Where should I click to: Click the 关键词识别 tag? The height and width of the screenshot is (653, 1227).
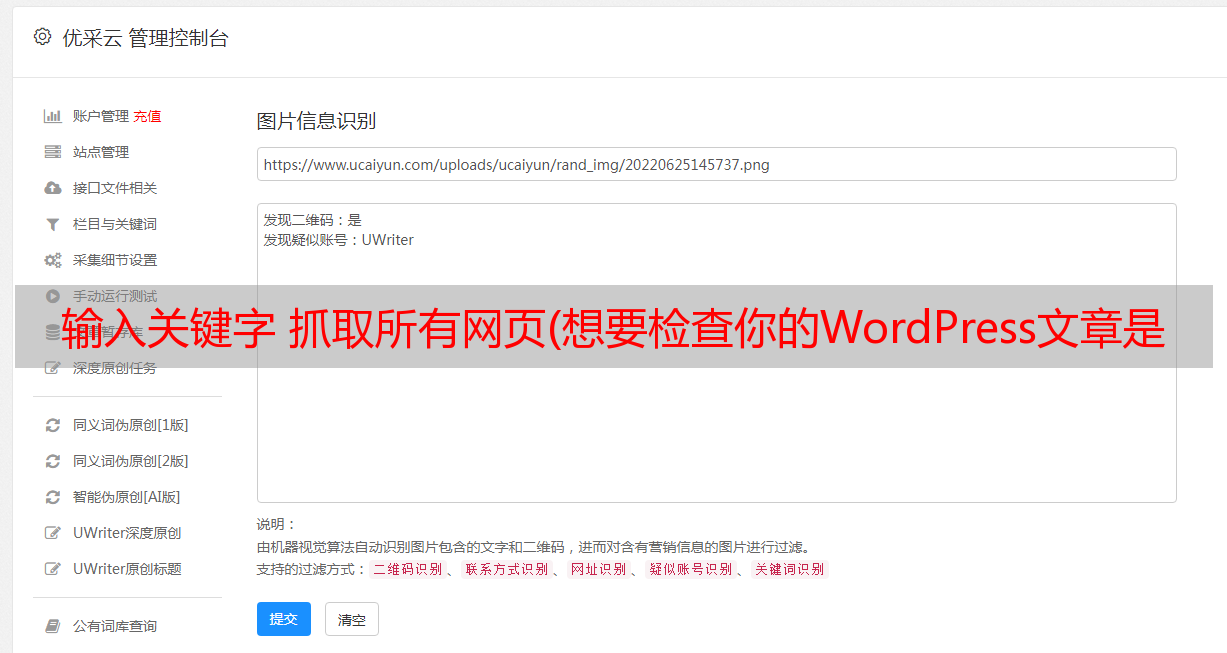[790, 569]
